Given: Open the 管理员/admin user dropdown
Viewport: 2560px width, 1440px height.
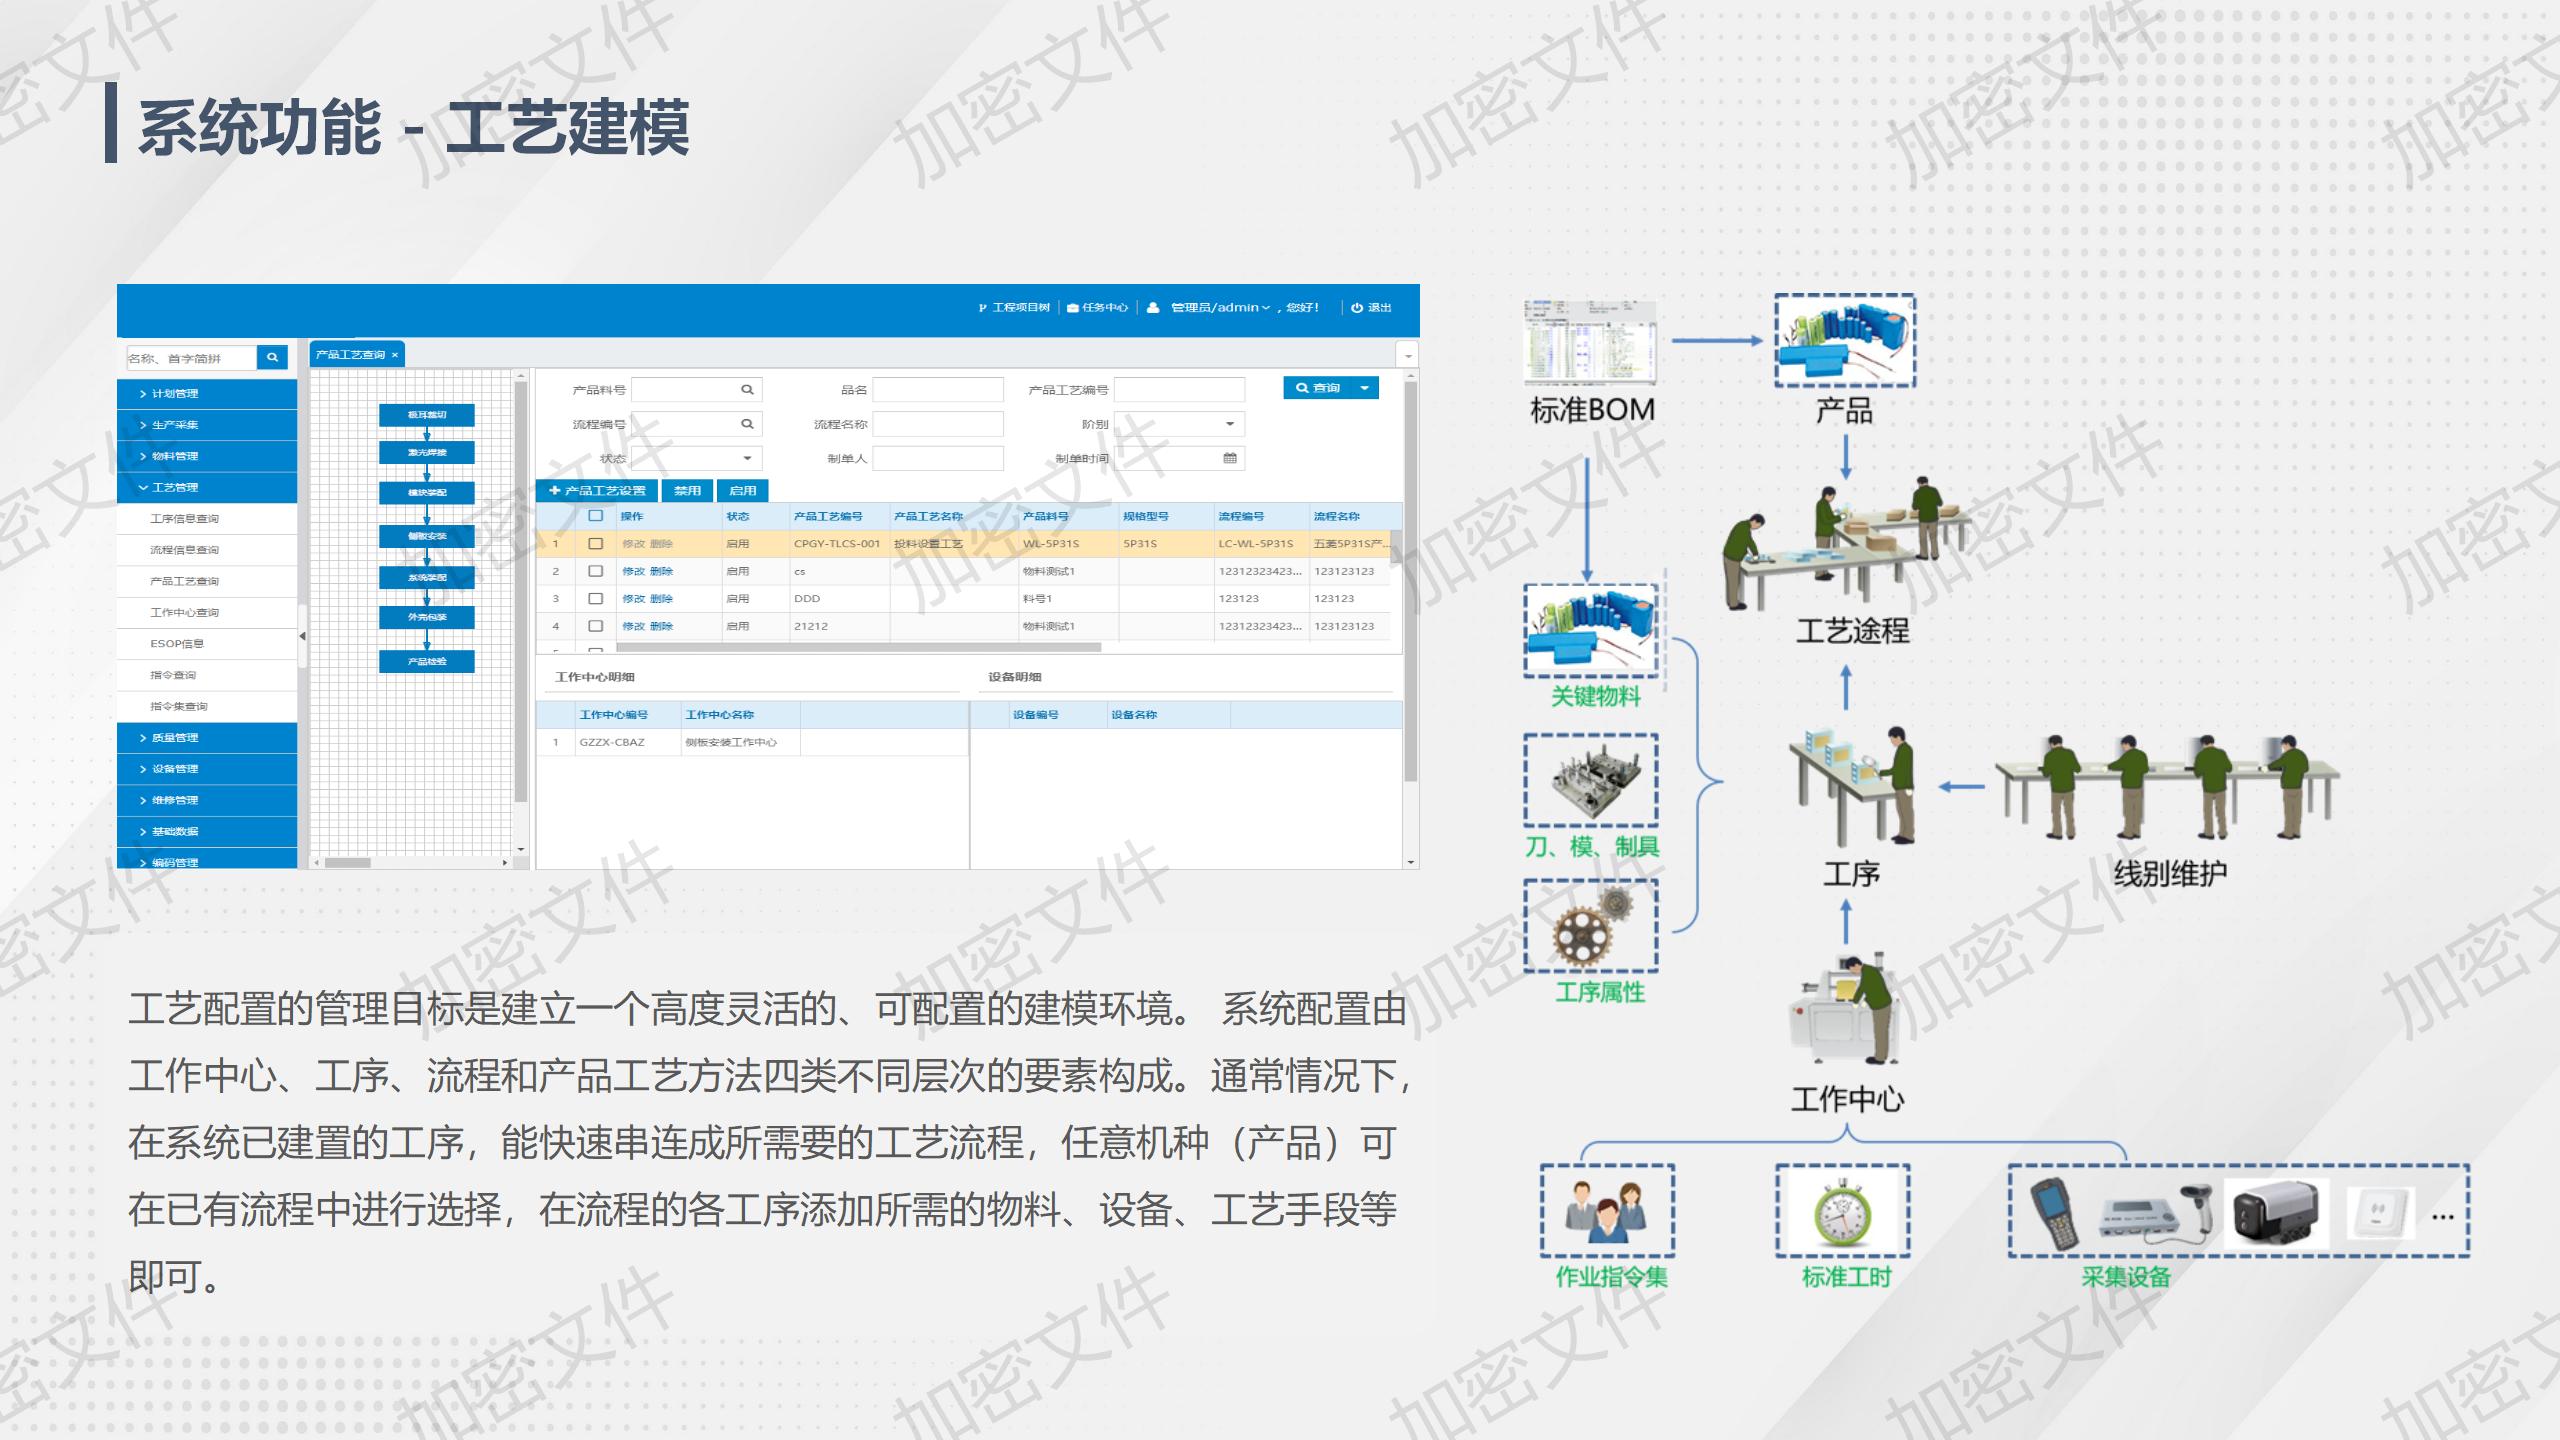Looking at the screenshot, I should (x=1220, y=308).
